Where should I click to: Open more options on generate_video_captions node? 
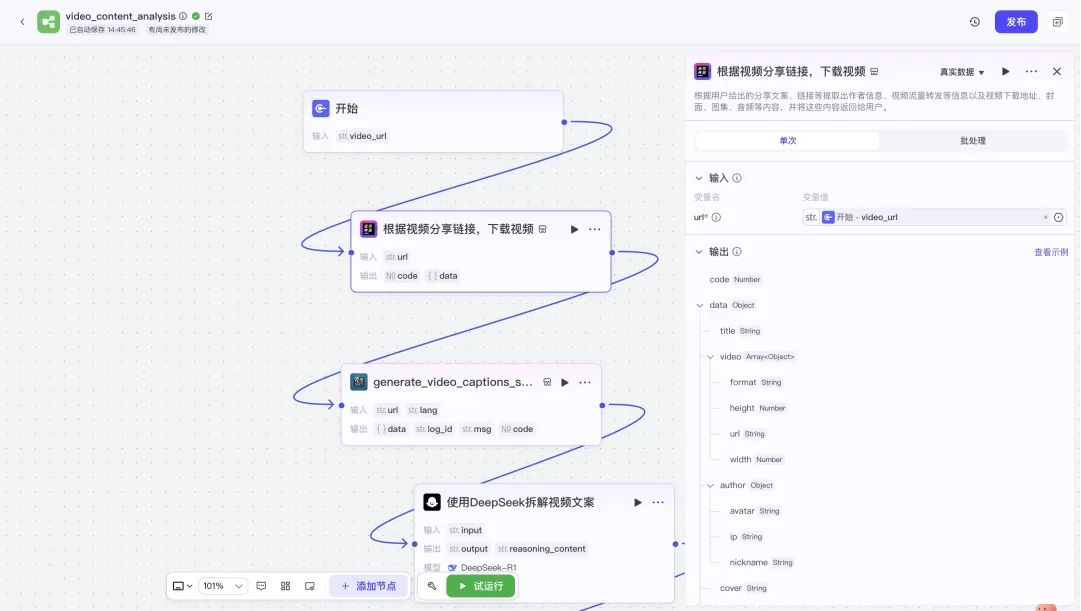pyautogui.click(x=585, y=382)
